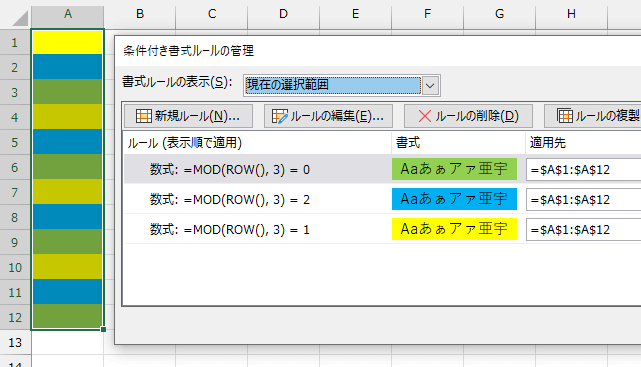The height and width of the screenshot is (367, 641).
Task: Click the yellow format preview swatch
Action: pos(454,229)
